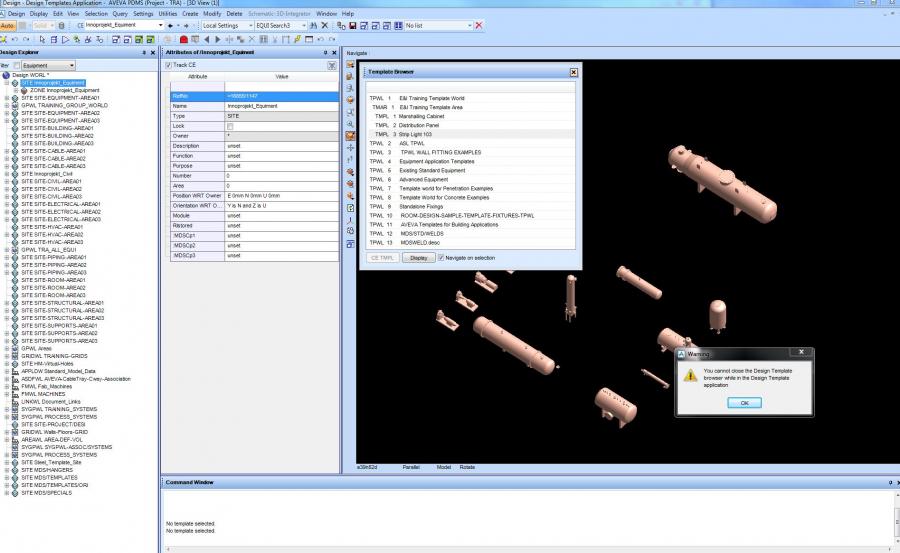Click the undo arrow icon in second toolbar
900x553 pixels.
(15, 40)
